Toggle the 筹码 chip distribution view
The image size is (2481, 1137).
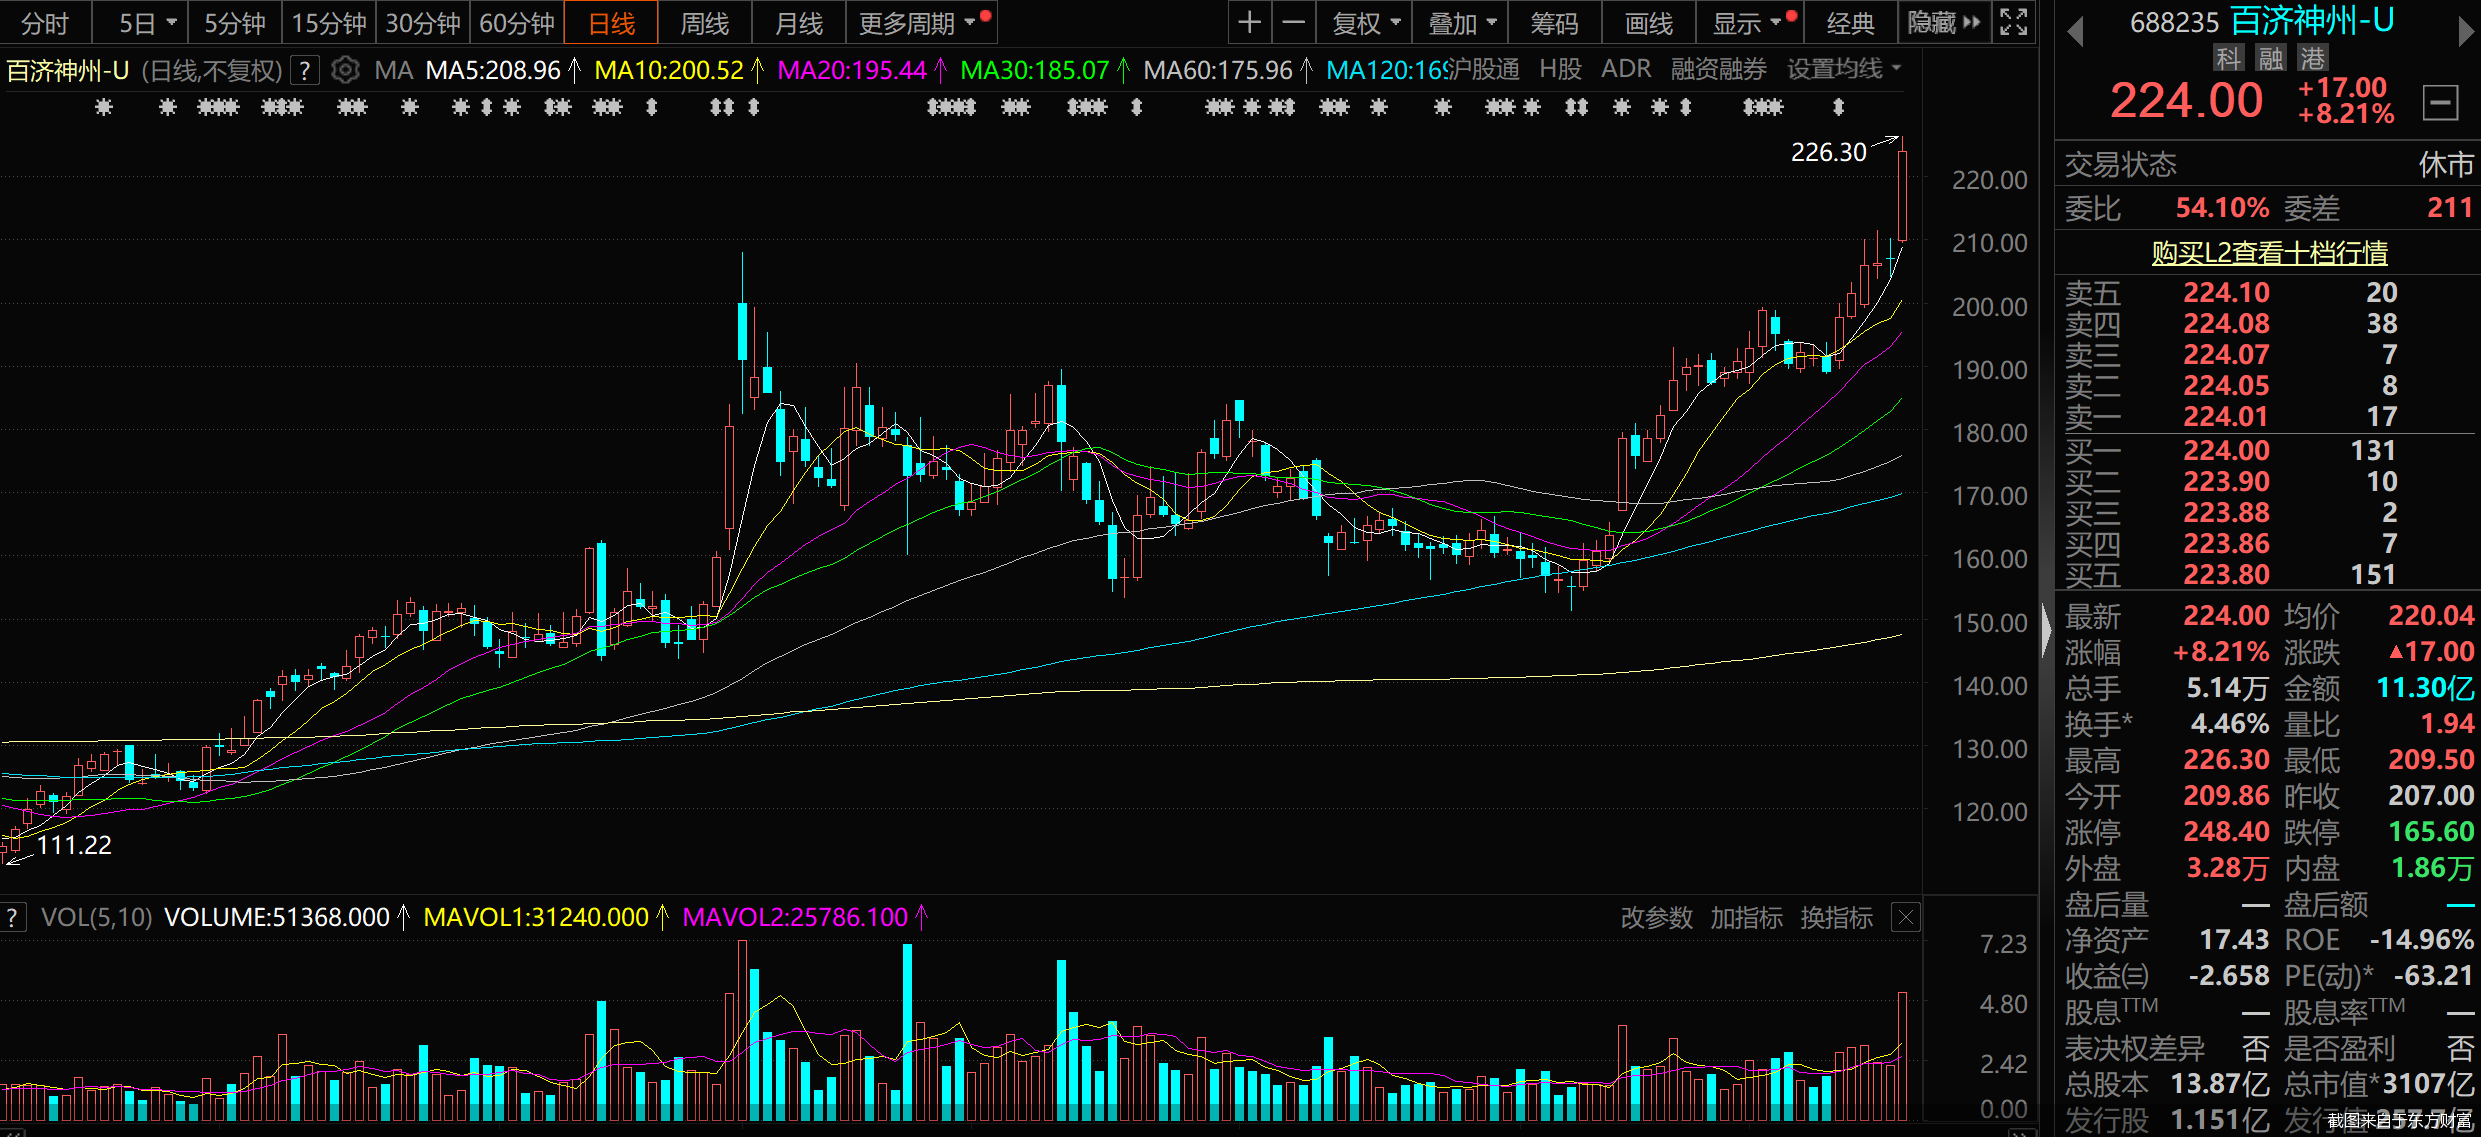pos(1554,23)
